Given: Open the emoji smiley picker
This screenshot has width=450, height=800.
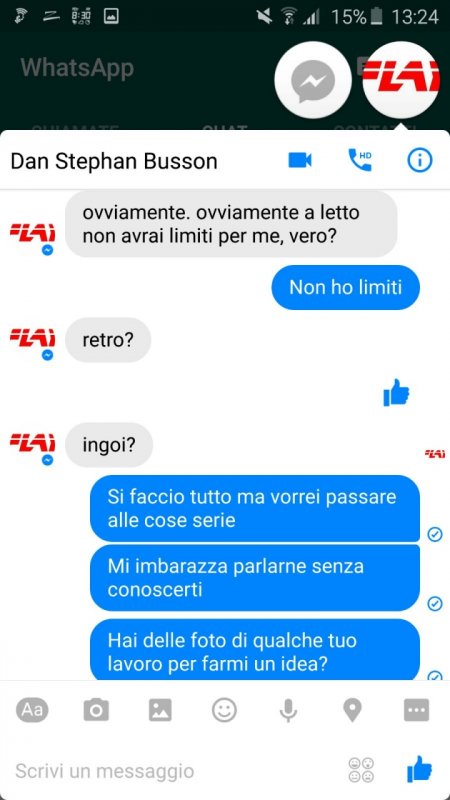Looking at the screenshot, I should 224,710.
